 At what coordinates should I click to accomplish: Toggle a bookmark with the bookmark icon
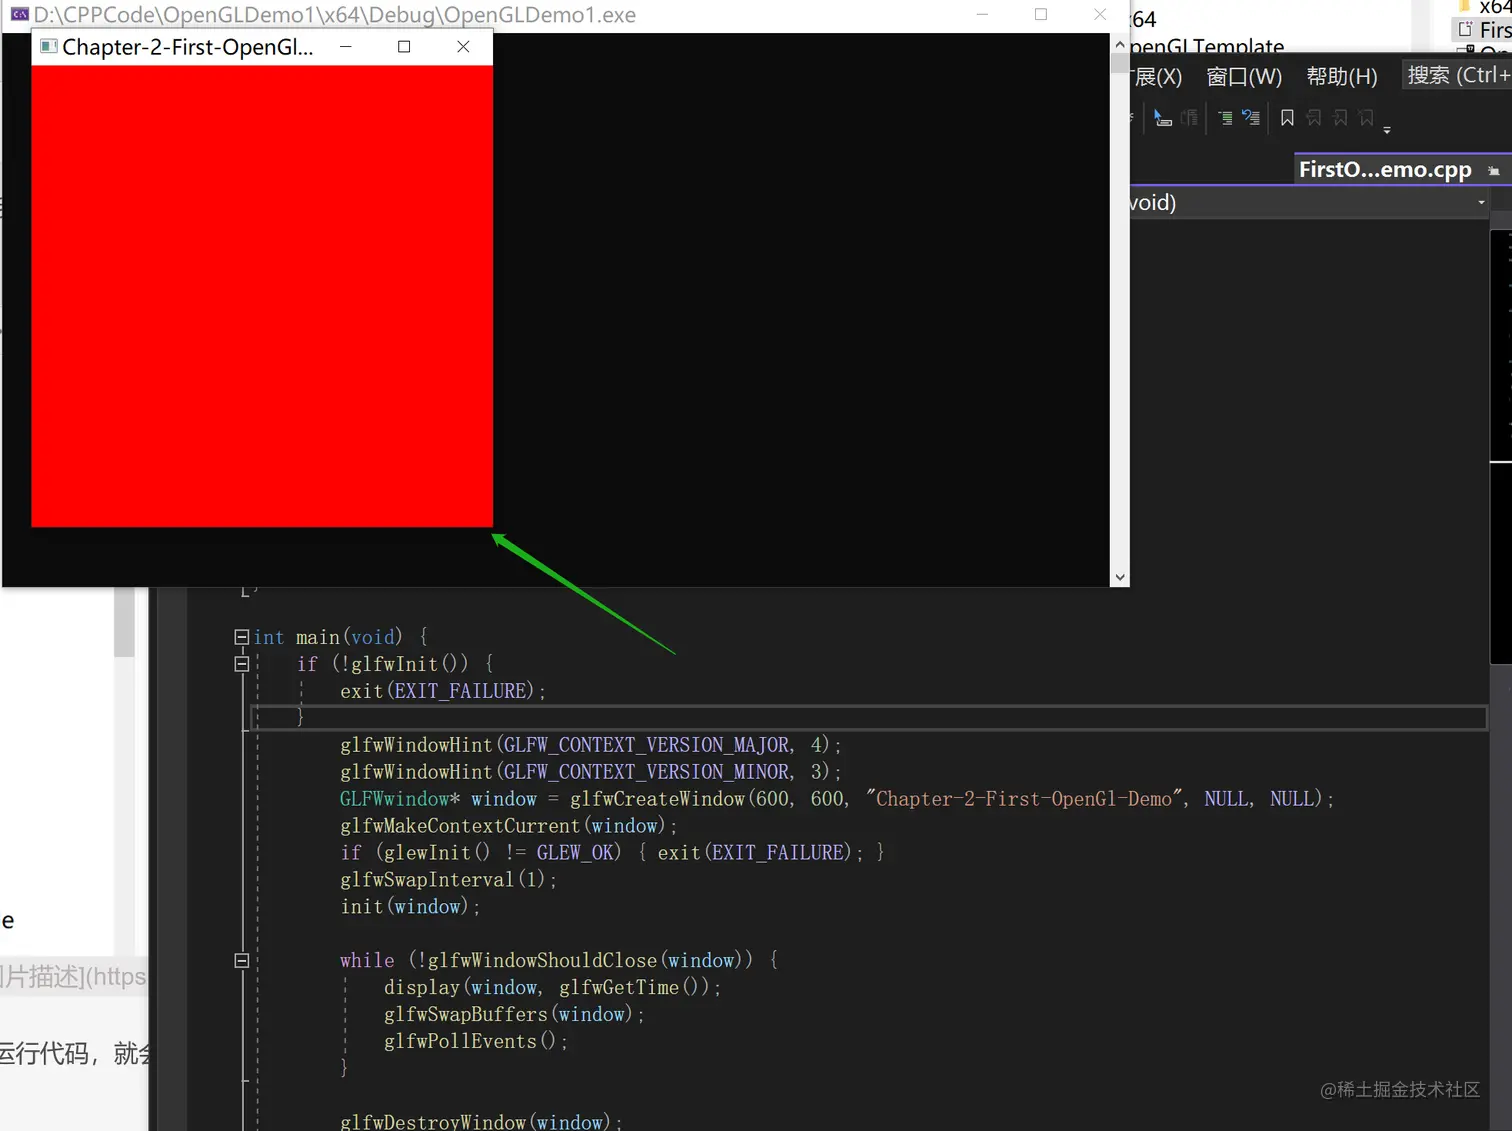click(x=1287, y=118)
